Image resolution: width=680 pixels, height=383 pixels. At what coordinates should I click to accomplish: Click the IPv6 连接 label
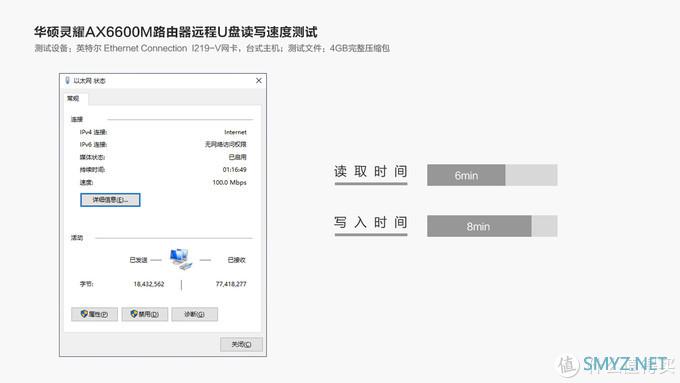tap(93, 145)
